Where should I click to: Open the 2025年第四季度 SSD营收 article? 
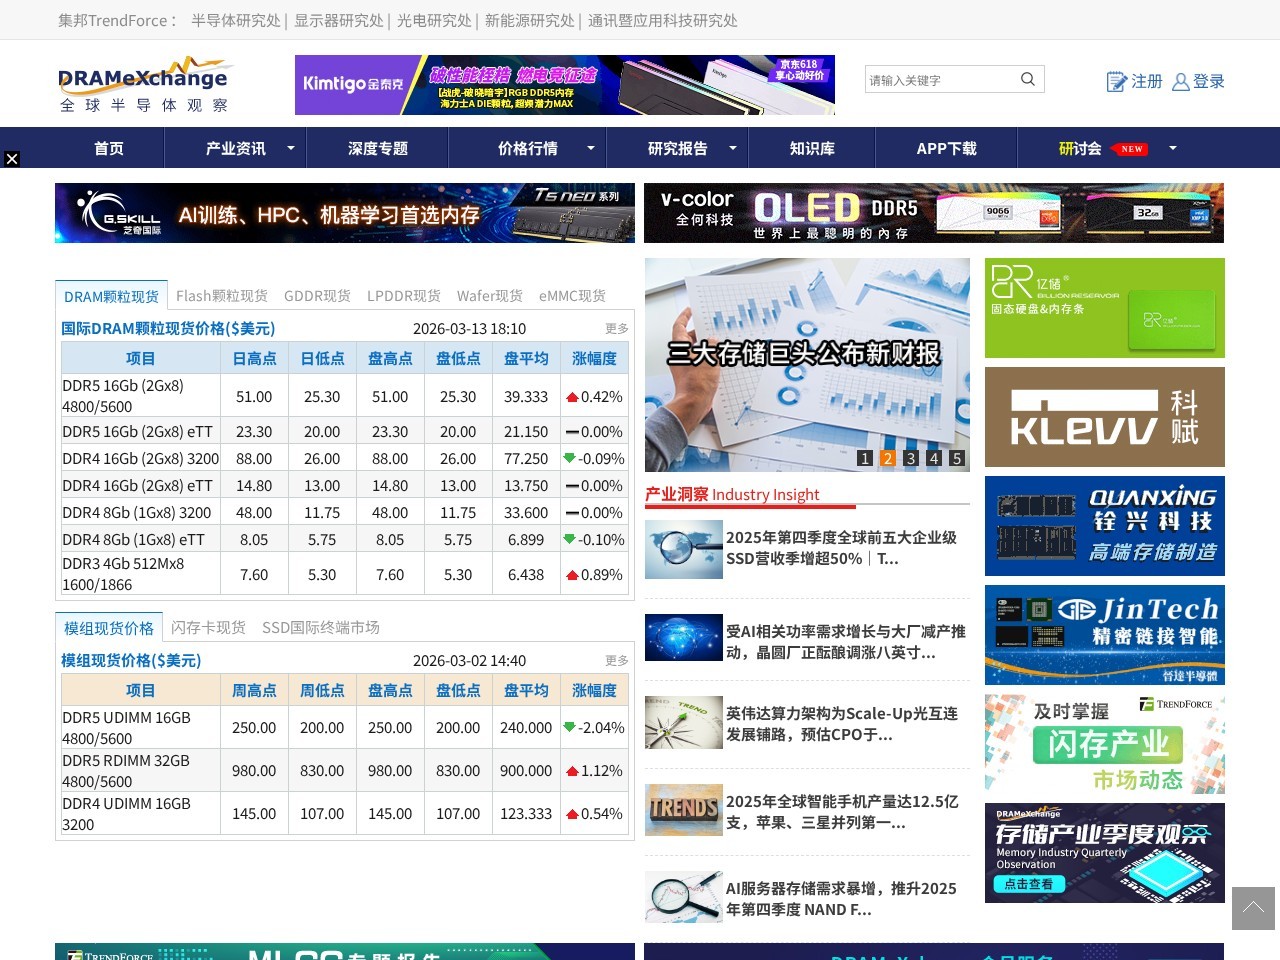pos(841,548)
